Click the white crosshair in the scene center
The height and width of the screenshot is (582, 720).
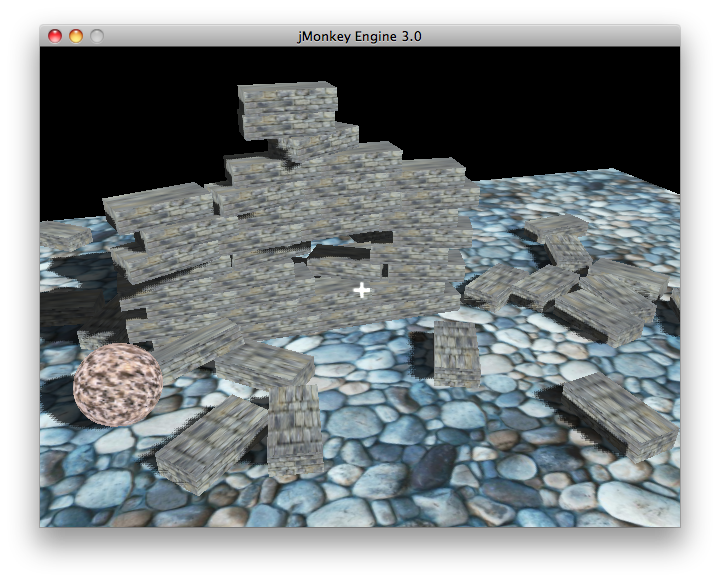tap(361, 290)
